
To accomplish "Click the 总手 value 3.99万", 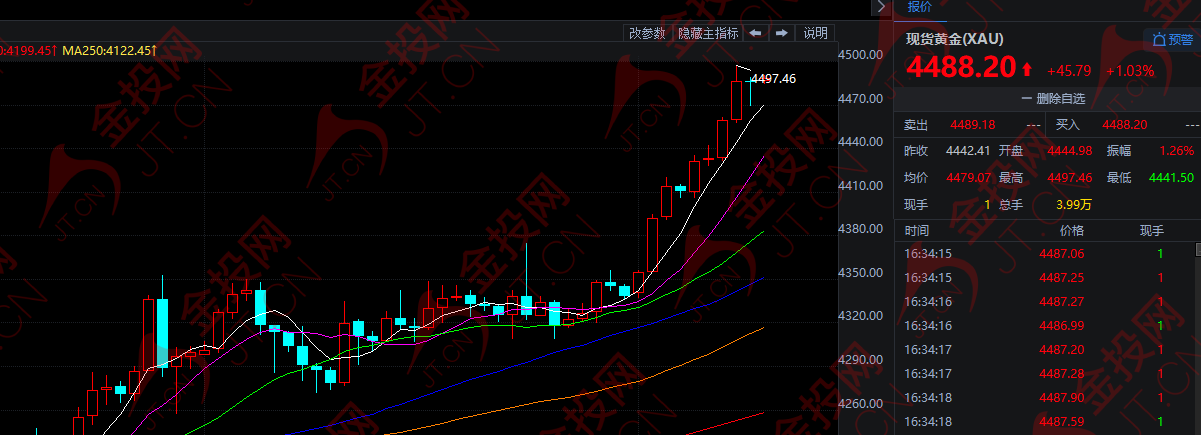I will pos(1073,205).
